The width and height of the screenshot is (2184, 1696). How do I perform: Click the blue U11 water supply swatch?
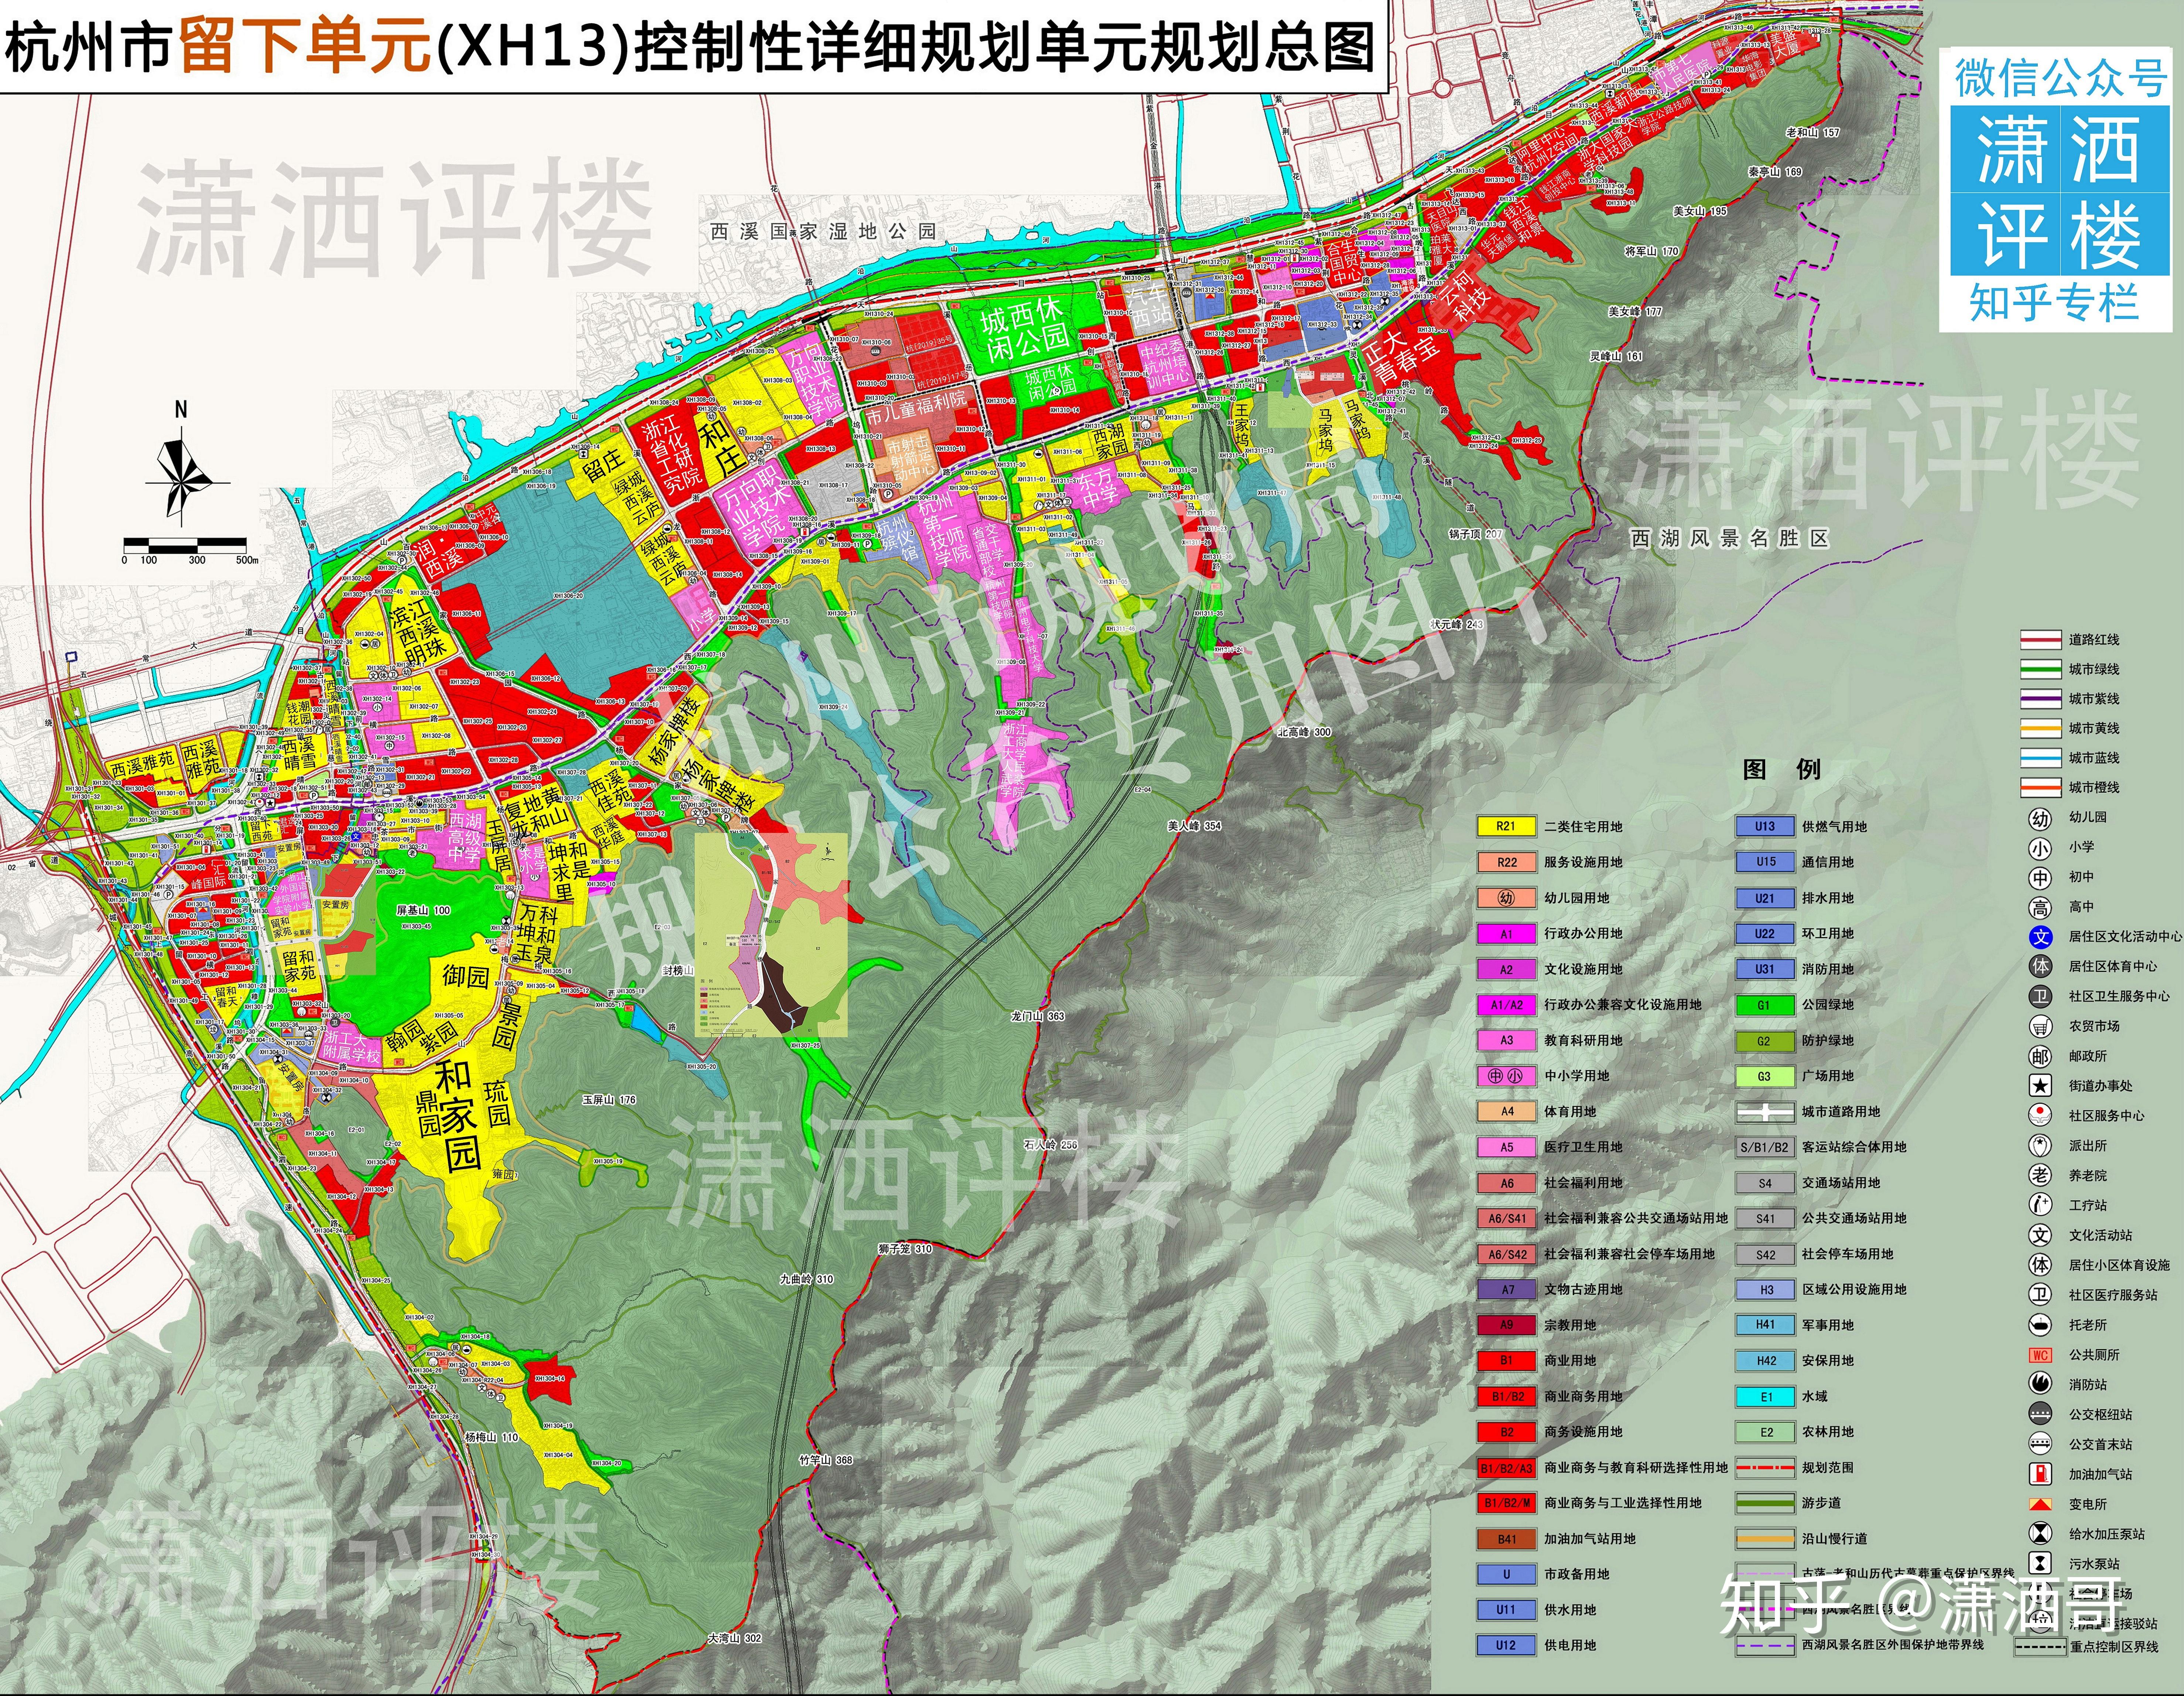tap(1506, 1610)
